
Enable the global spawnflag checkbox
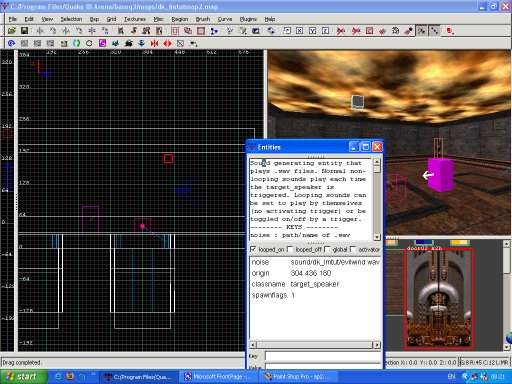tap(327, 249)
